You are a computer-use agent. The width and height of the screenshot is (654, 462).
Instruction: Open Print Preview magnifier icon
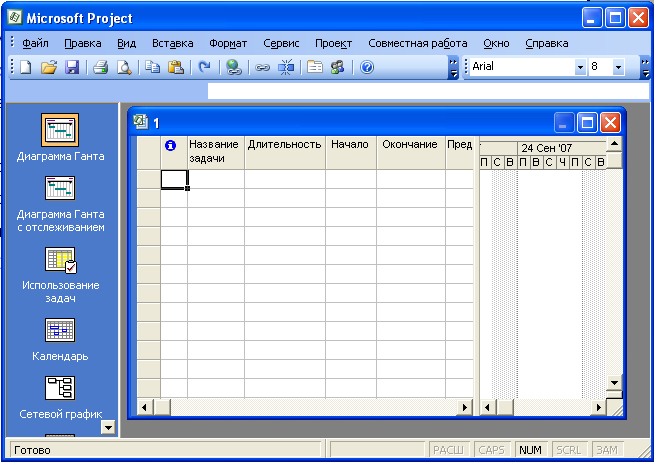click(124, 67)
